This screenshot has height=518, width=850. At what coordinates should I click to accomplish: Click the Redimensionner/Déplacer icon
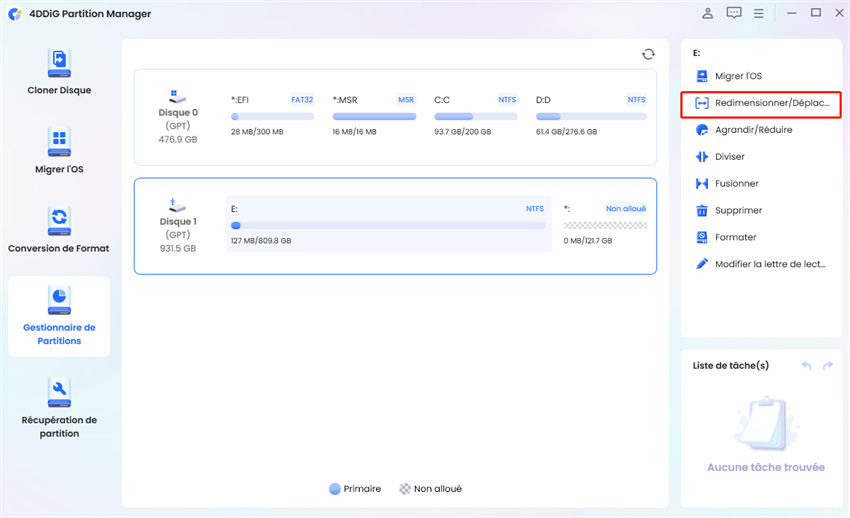702,103
